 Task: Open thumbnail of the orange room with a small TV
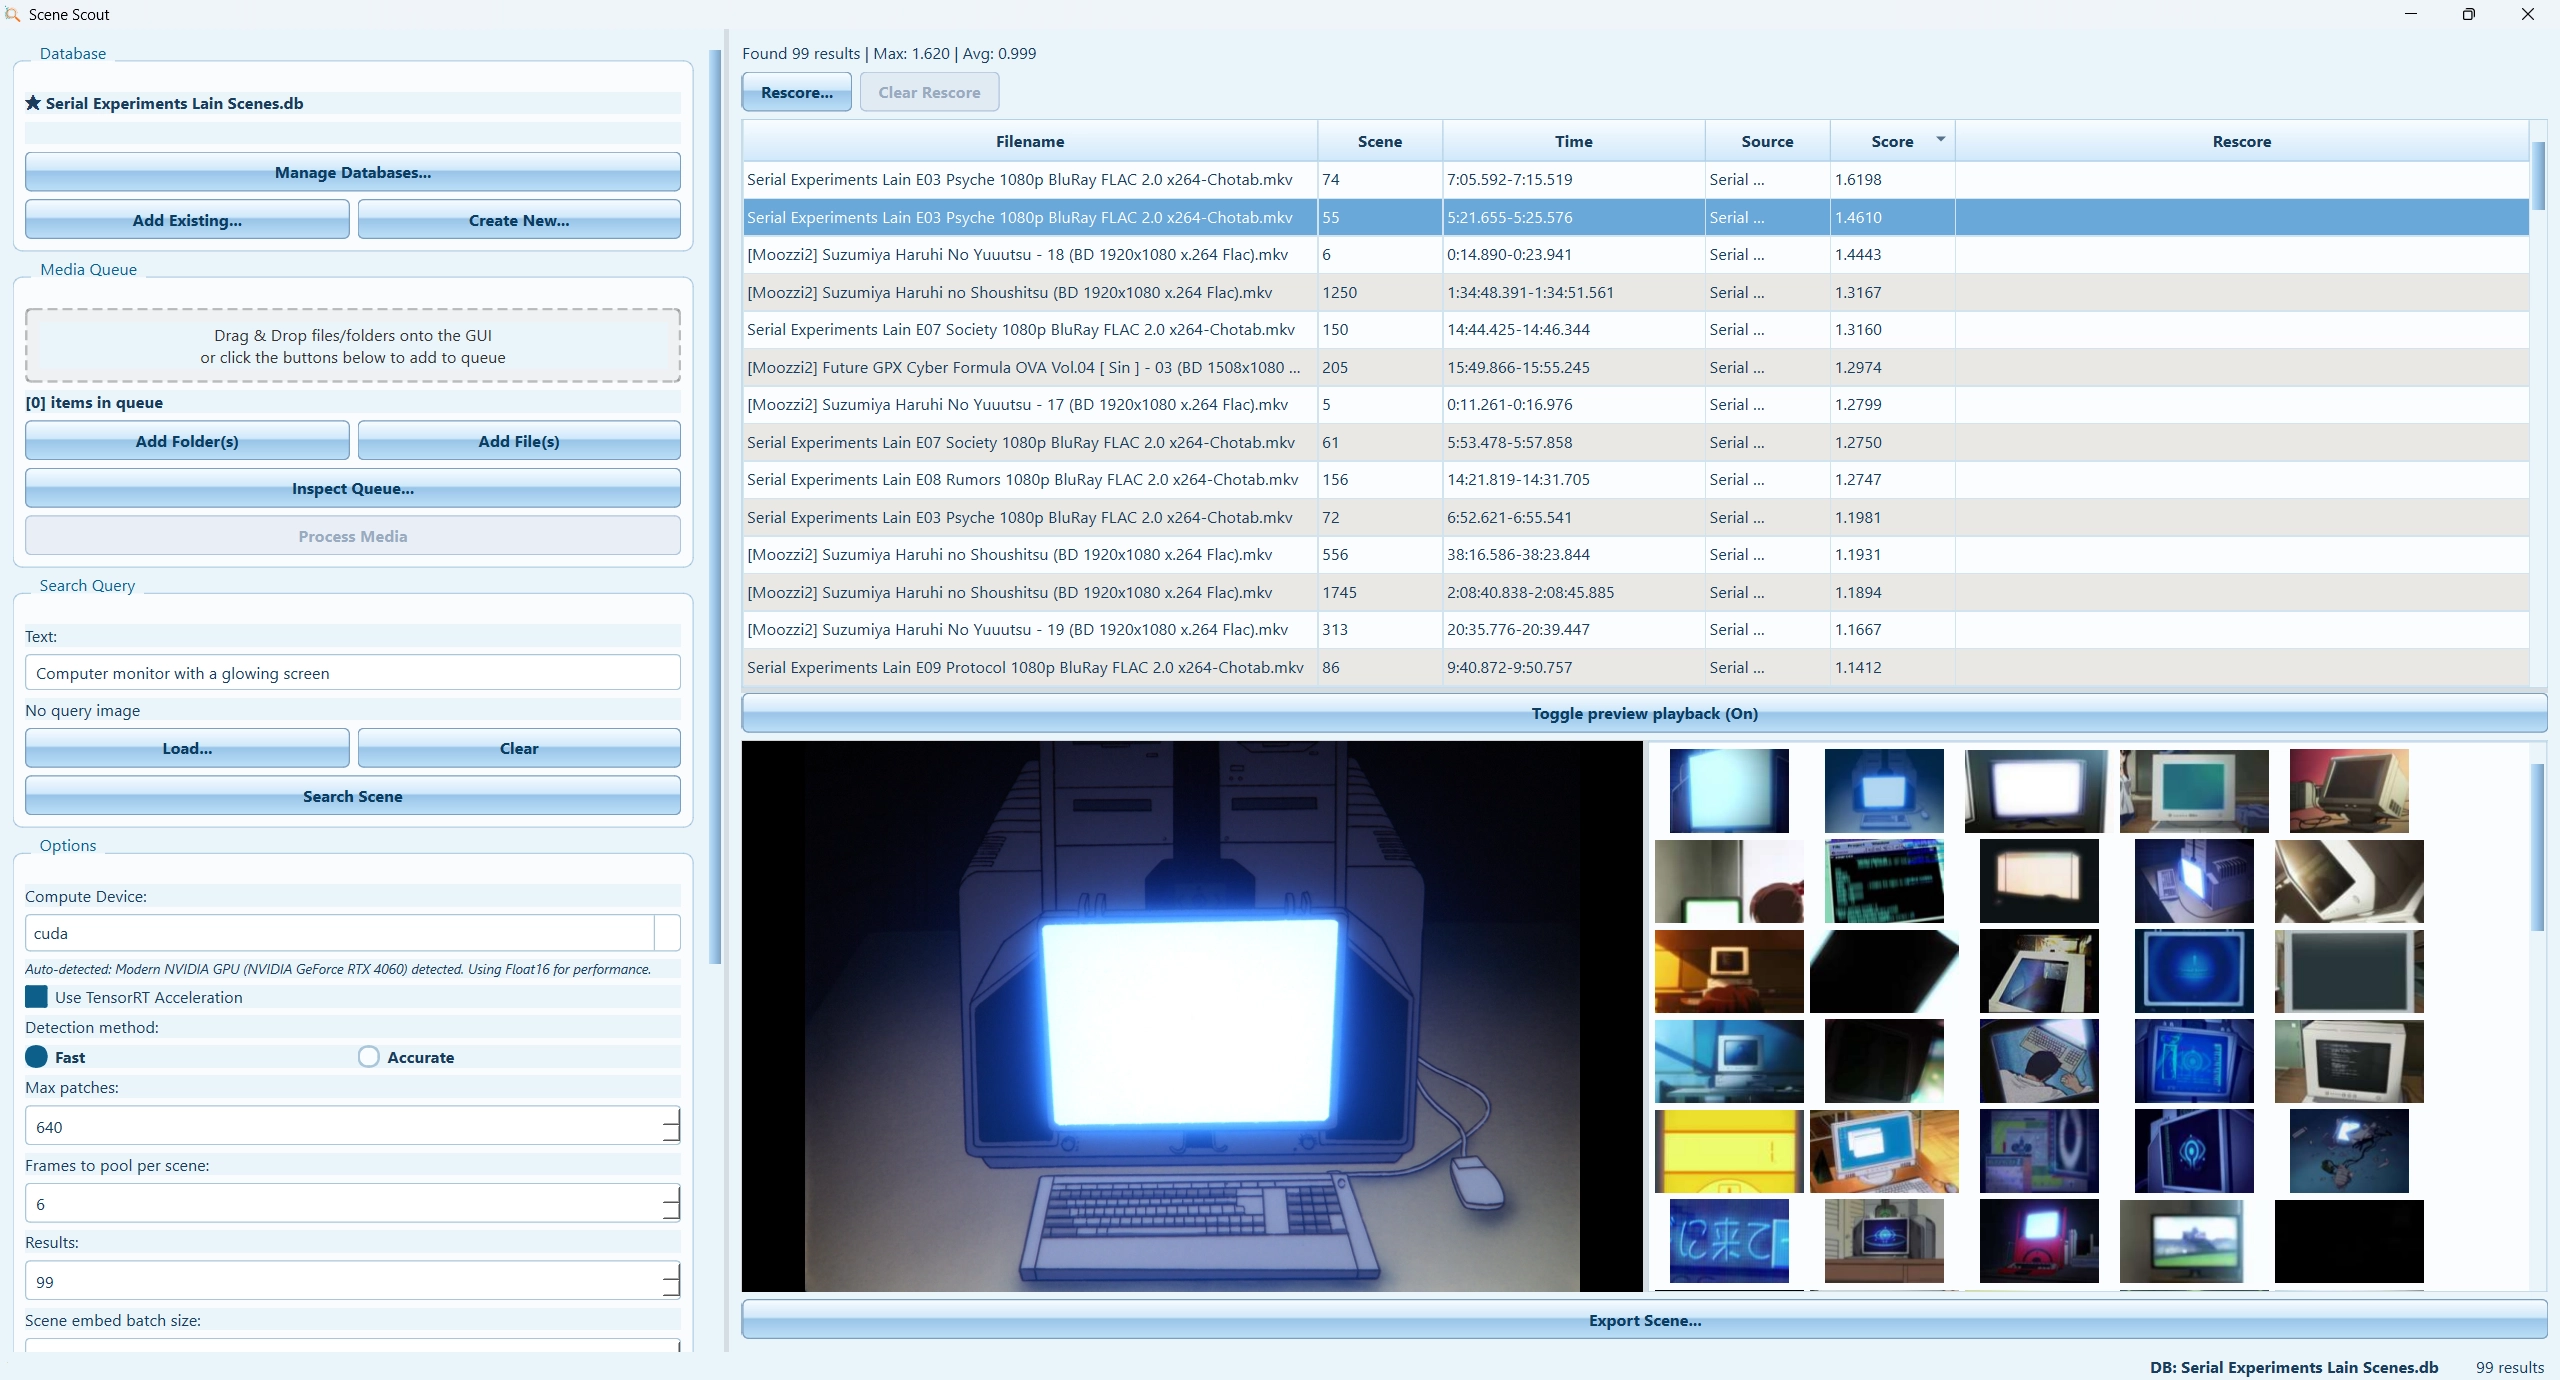tap(1729, 971)
